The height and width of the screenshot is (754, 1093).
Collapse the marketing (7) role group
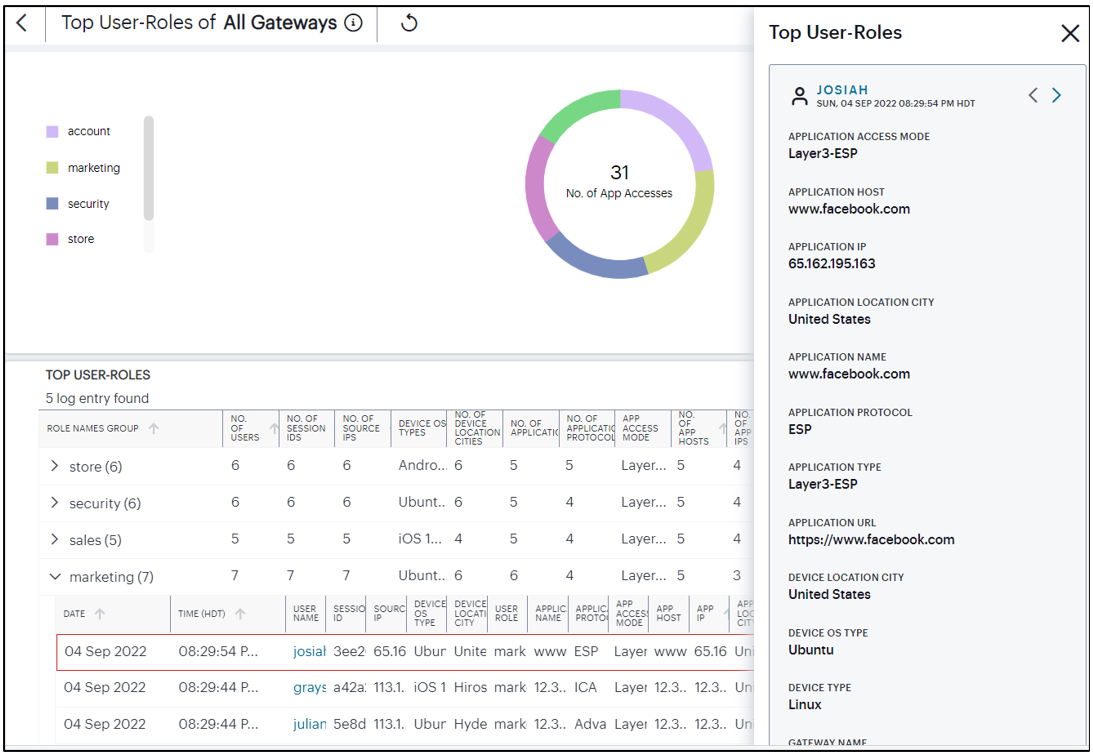coord(55,576)
